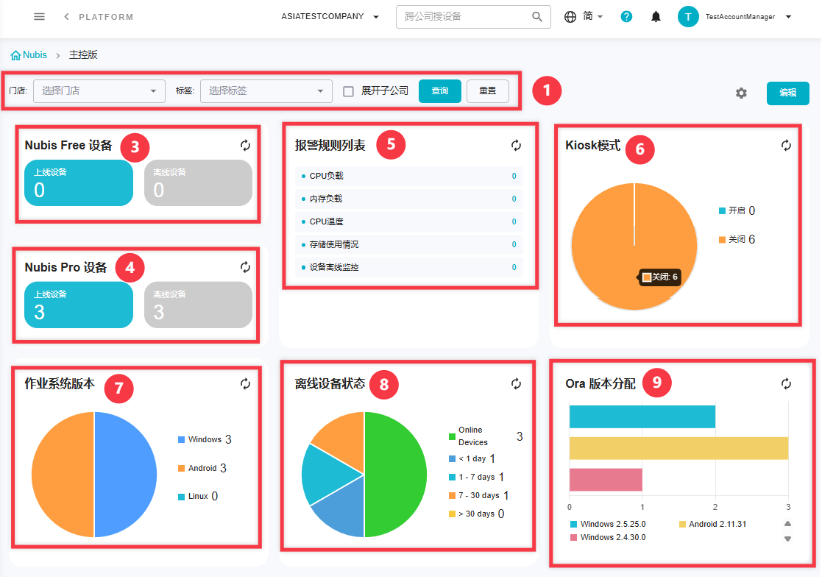Go to Nubis home breadcrumb
Screen dimensions: 821x577
point(29,55)
